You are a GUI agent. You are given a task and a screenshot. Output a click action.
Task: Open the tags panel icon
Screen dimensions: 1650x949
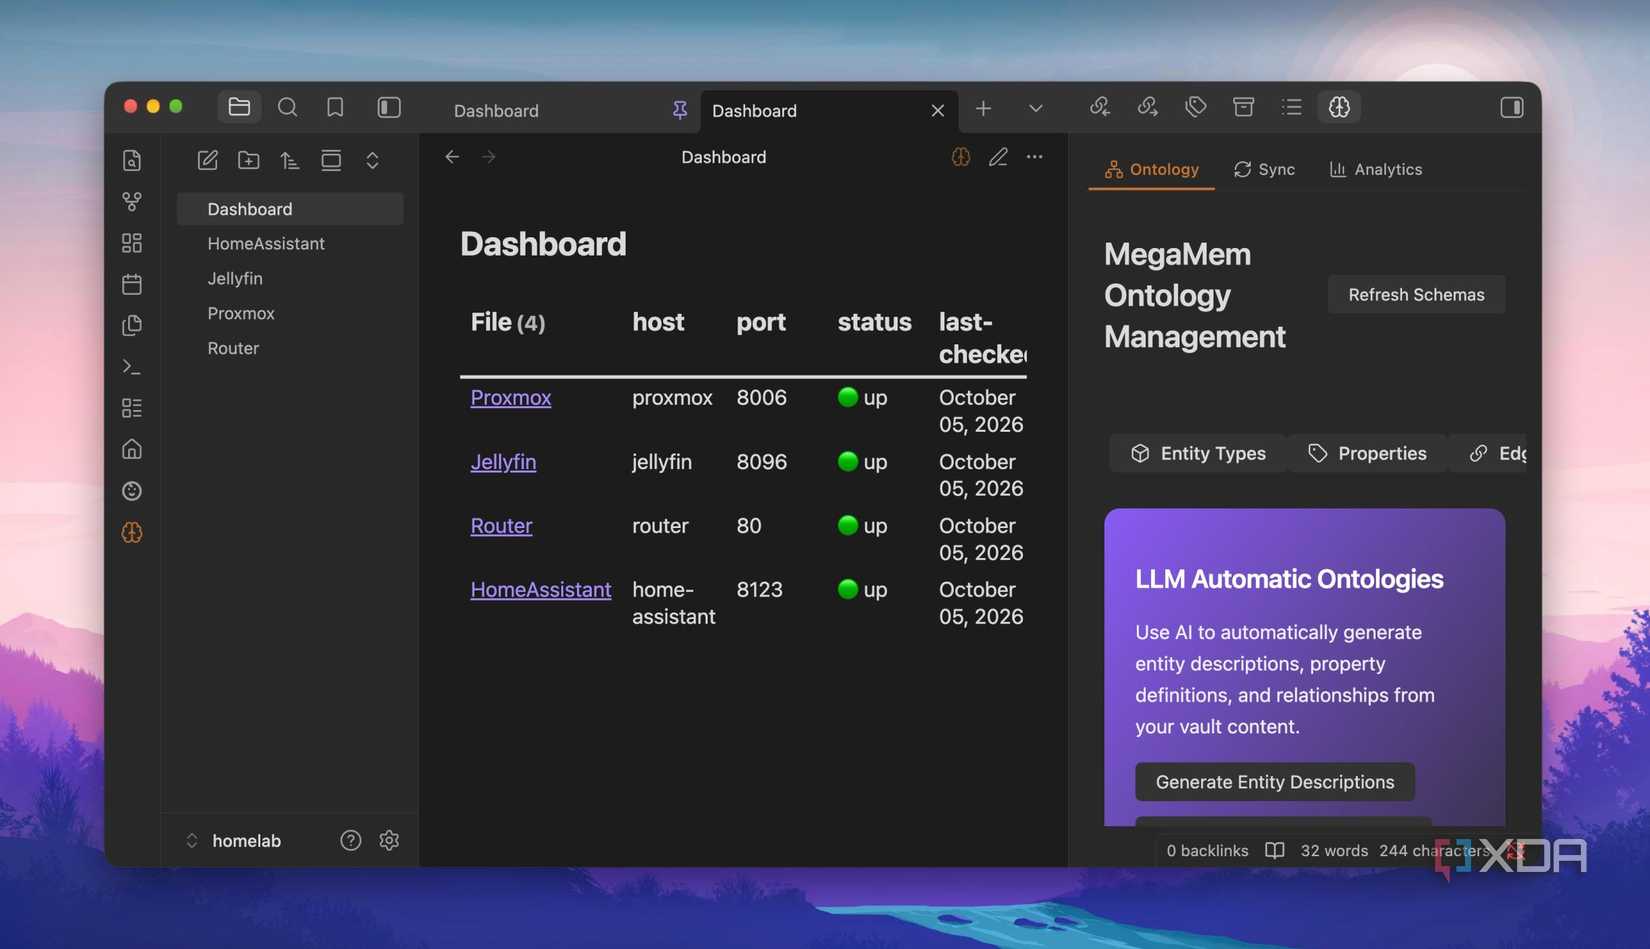(x=1196, y=107)
